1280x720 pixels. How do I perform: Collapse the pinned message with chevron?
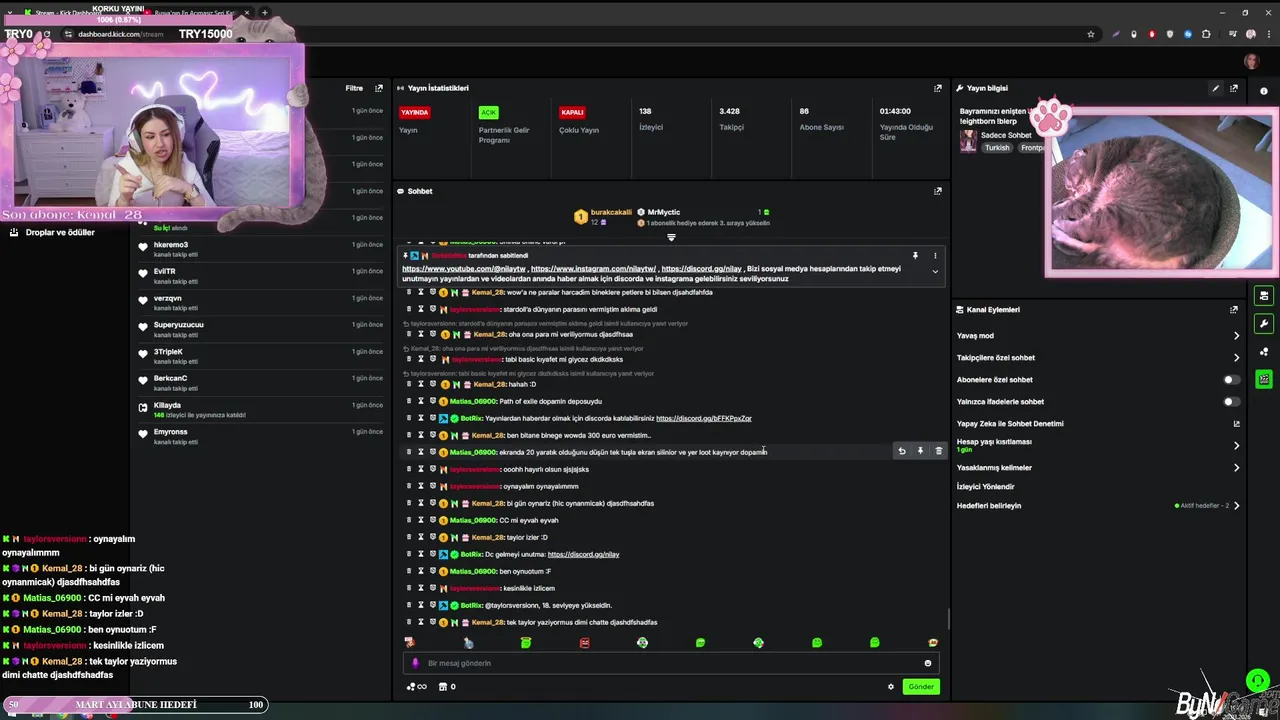click(935, 272)
